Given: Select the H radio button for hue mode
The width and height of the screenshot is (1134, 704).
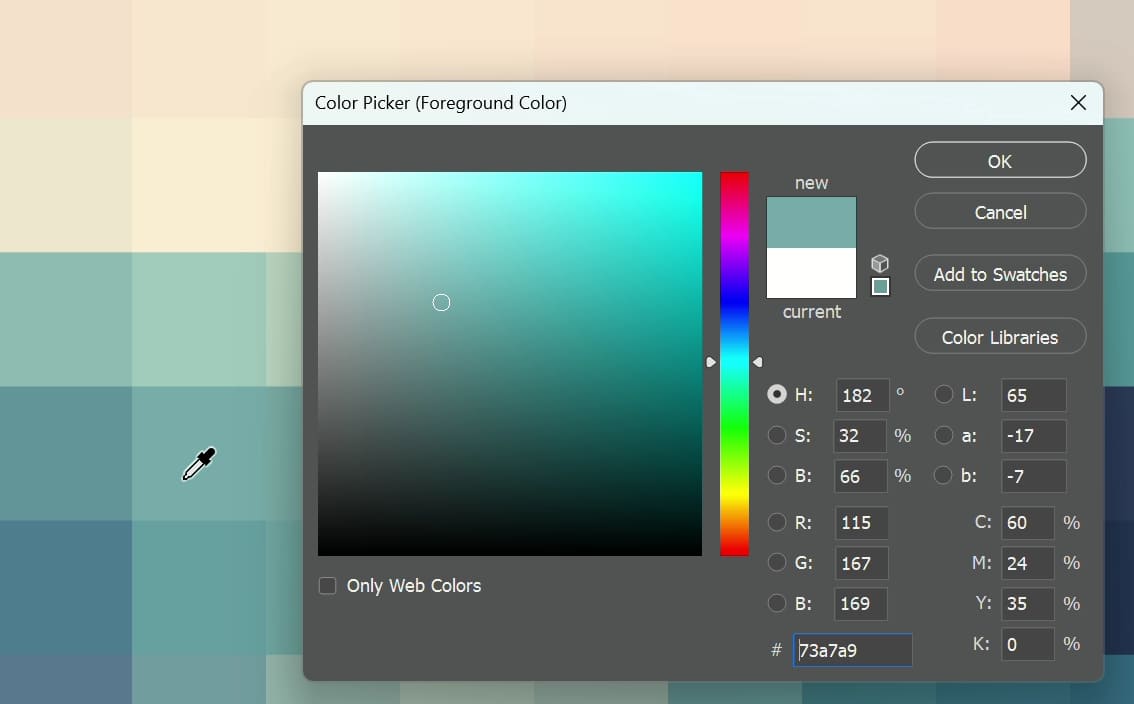Looking at the screenshot, I should [777, 394].
